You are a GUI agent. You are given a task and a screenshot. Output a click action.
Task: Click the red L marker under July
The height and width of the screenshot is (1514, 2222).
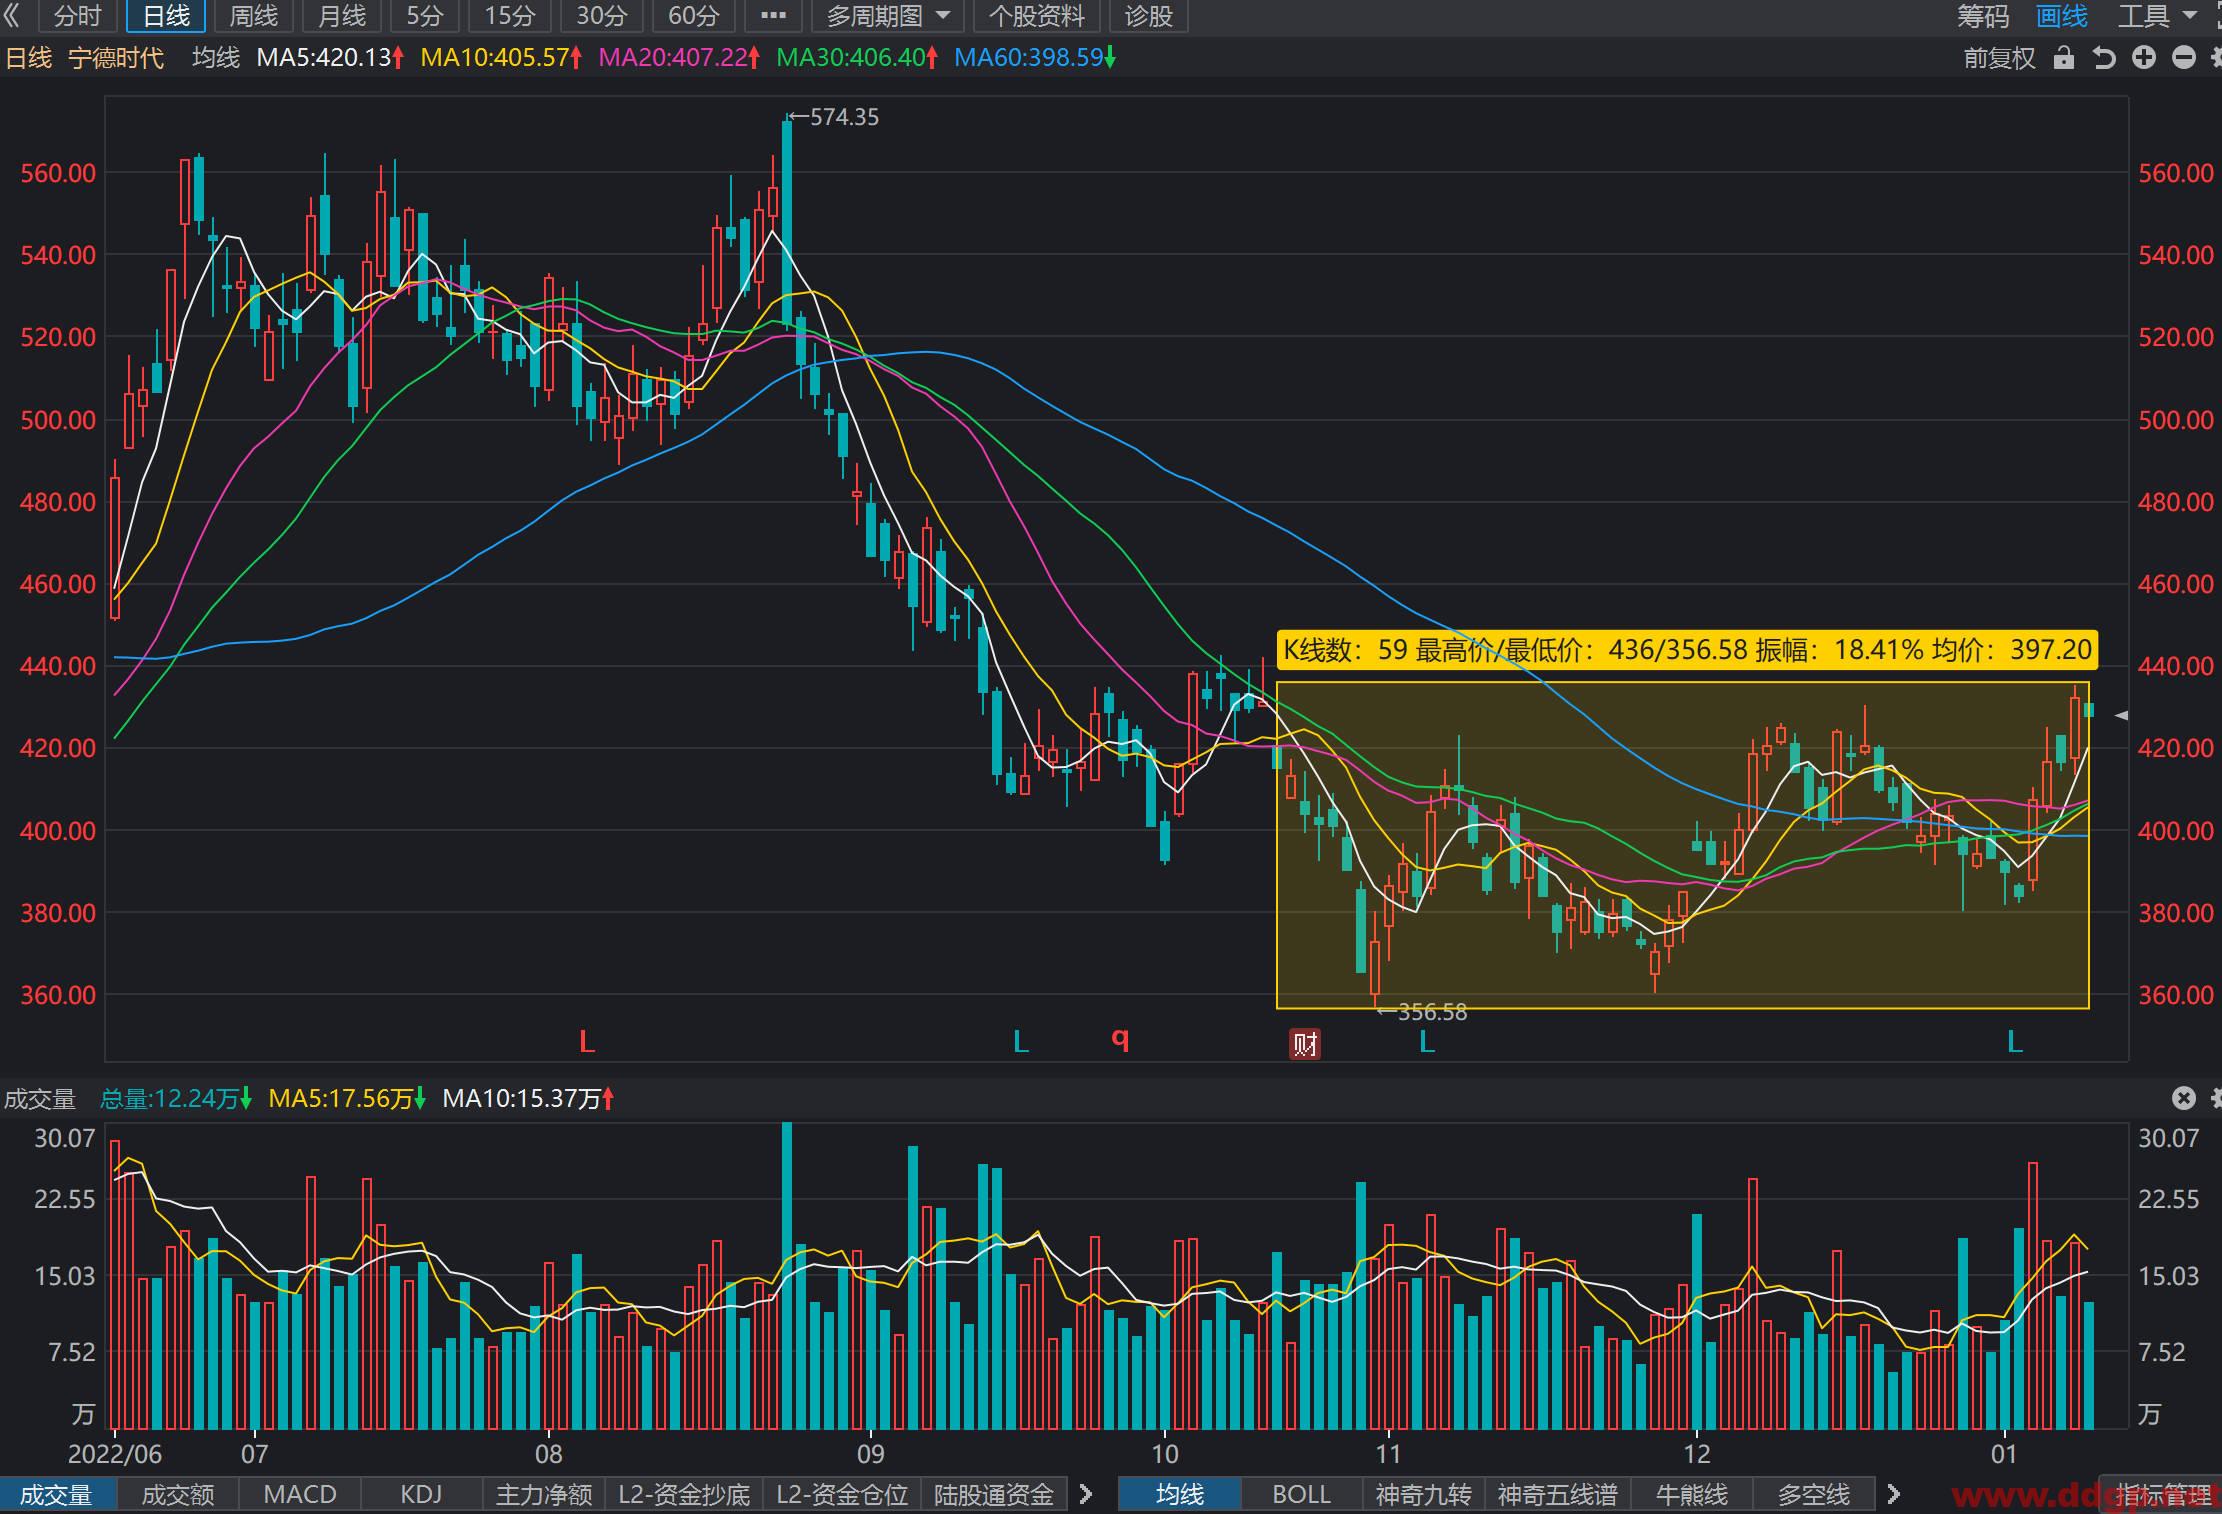[x=587, y=1042]
